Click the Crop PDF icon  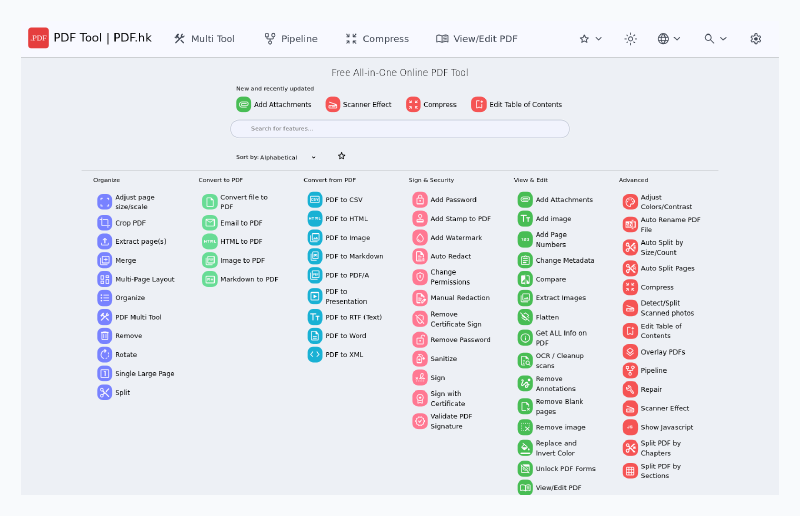[x=105, y=223]
